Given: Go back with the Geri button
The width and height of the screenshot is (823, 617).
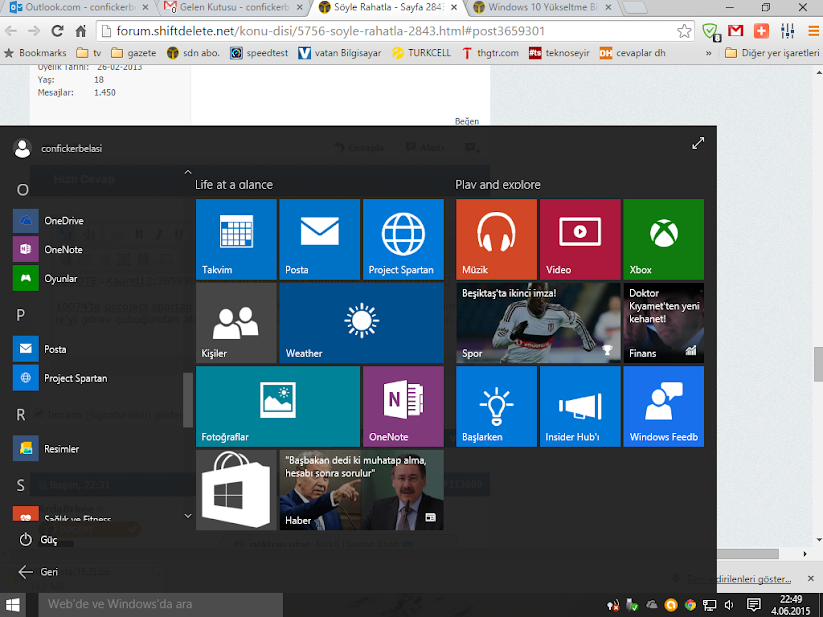Looking at the screenshot, I should click(x=38, y=572).
